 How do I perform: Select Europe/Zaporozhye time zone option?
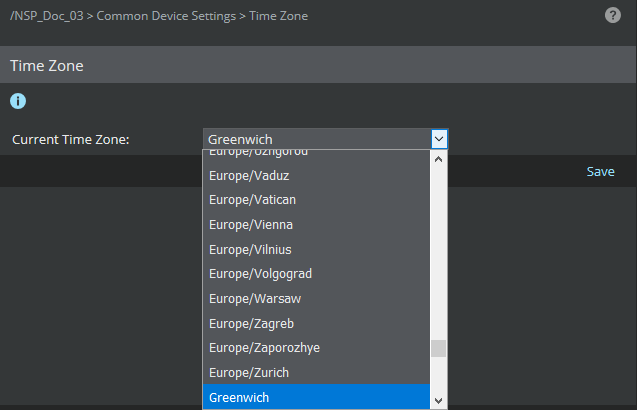coord(316,348)
